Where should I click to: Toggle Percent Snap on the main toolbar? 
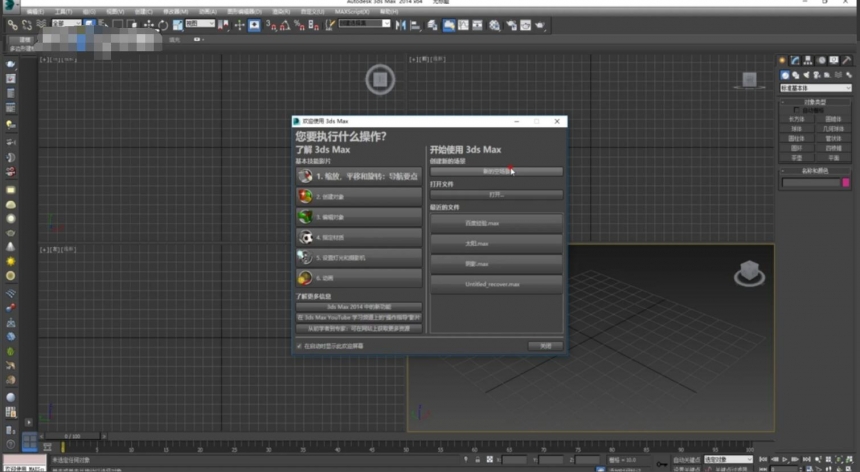click(x=299, y=25)
